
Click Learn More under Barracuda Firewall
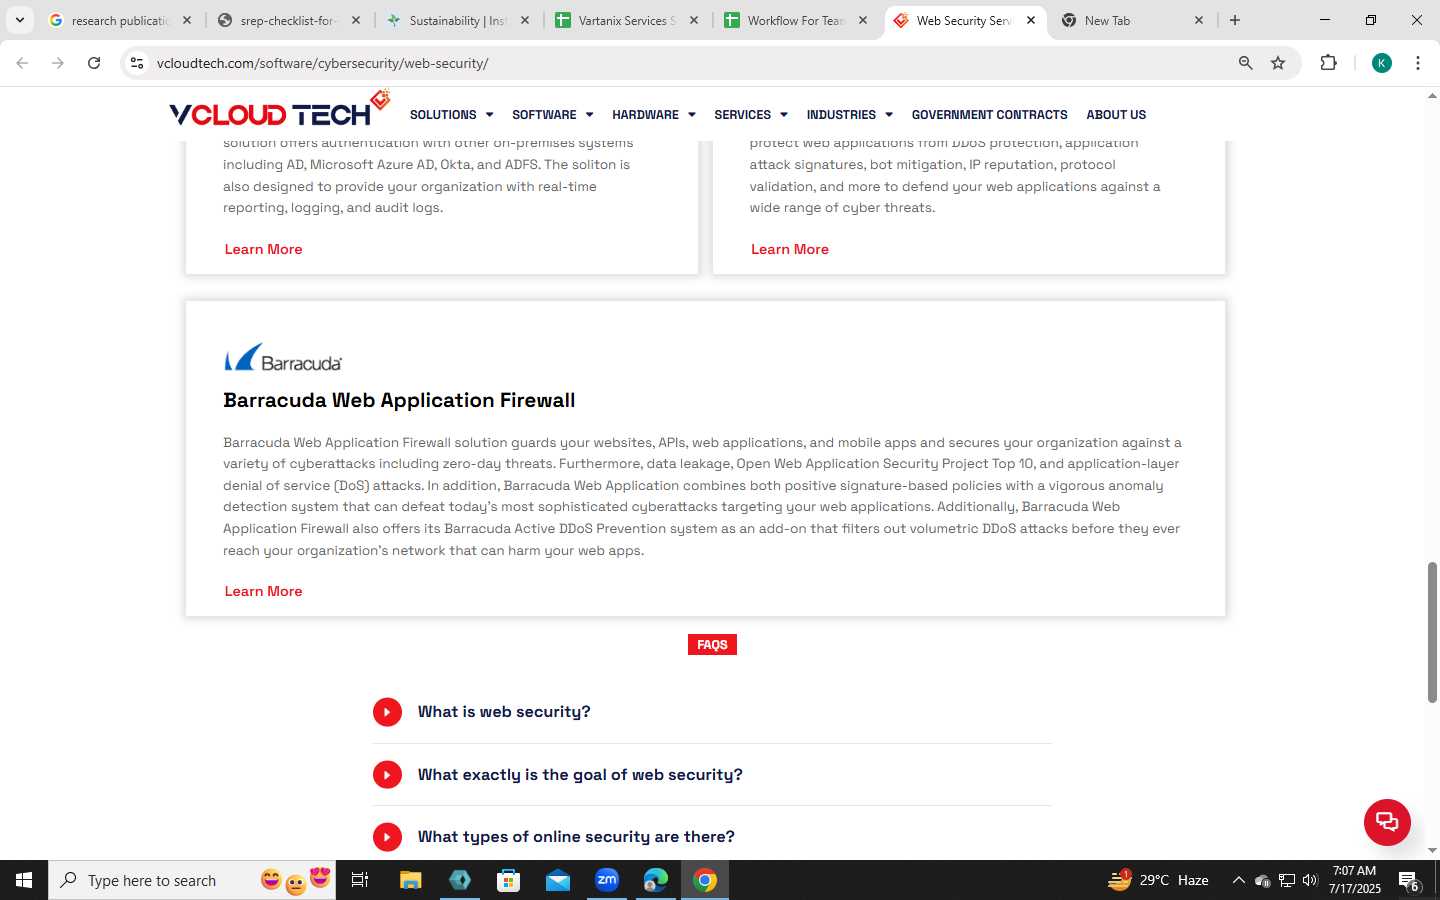coord(263,591)
